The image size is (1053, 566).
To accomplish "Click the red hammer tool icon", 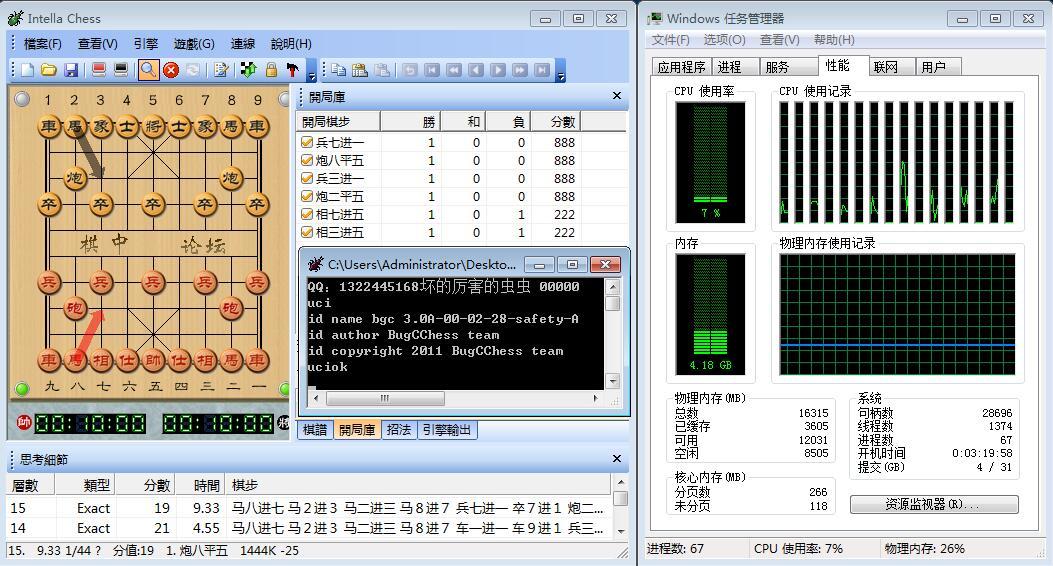I will [292, 70].
